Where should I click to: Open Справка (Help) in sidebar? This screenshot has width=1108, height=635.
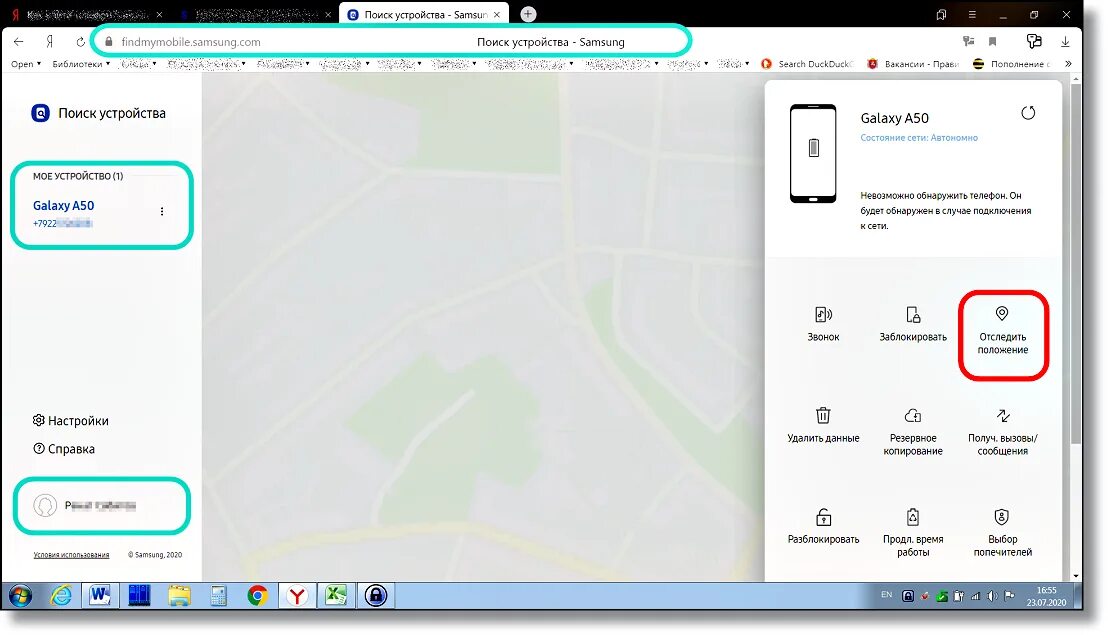click(64, 449)
